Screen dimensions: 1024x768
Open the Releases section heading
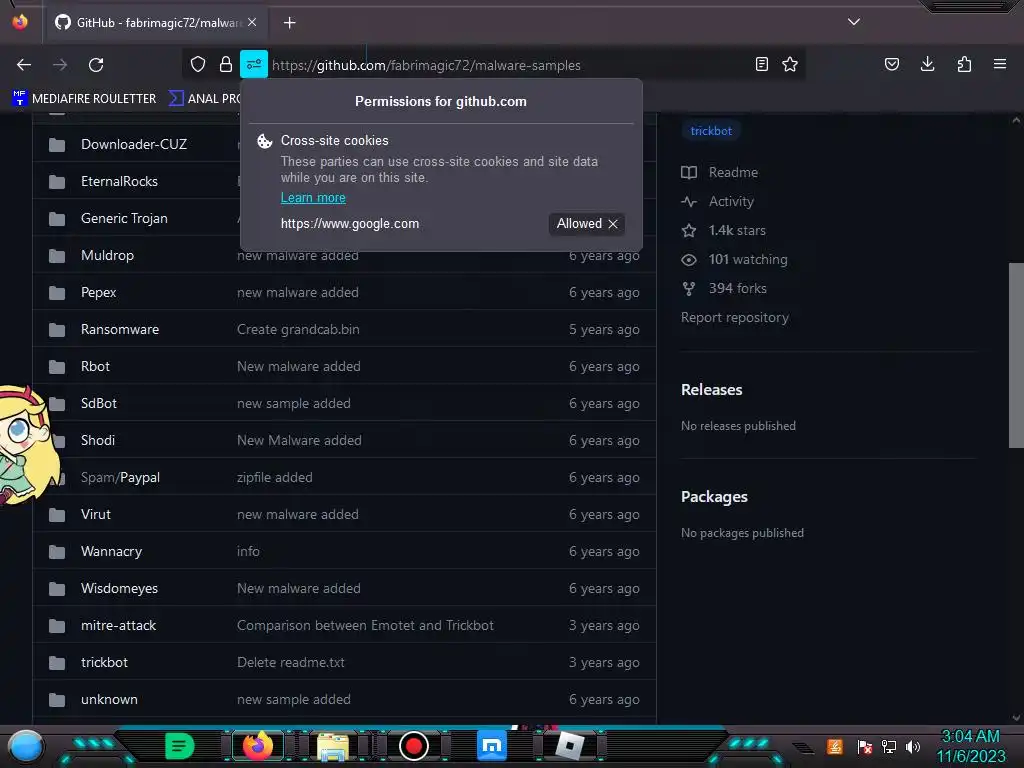click(712, 390)
